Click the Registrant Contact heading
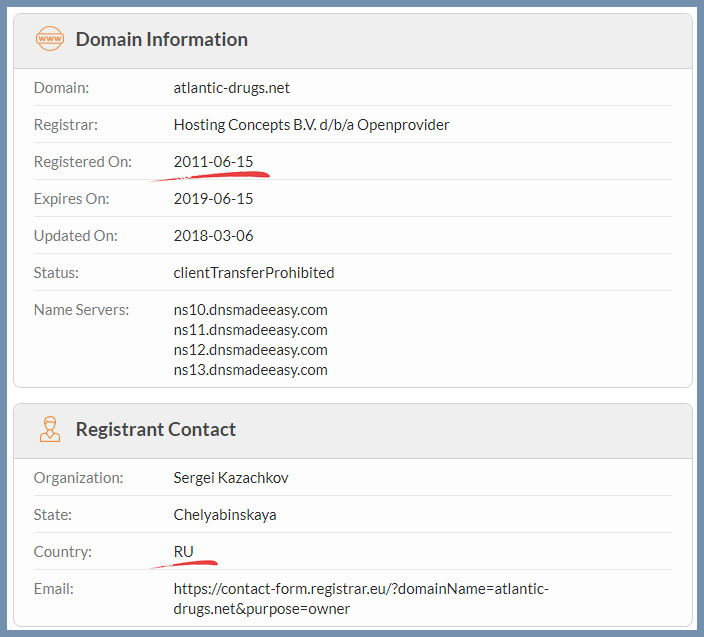Image resolution: width=704 pixels, height=637 pixels. click(156, 430)
